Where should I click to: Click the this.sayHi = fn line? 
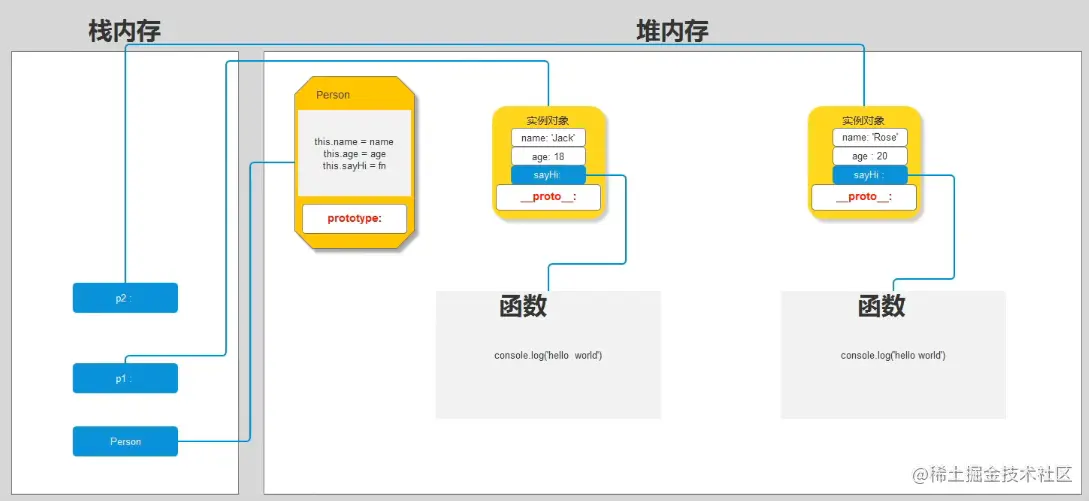[x=354, y=166]
